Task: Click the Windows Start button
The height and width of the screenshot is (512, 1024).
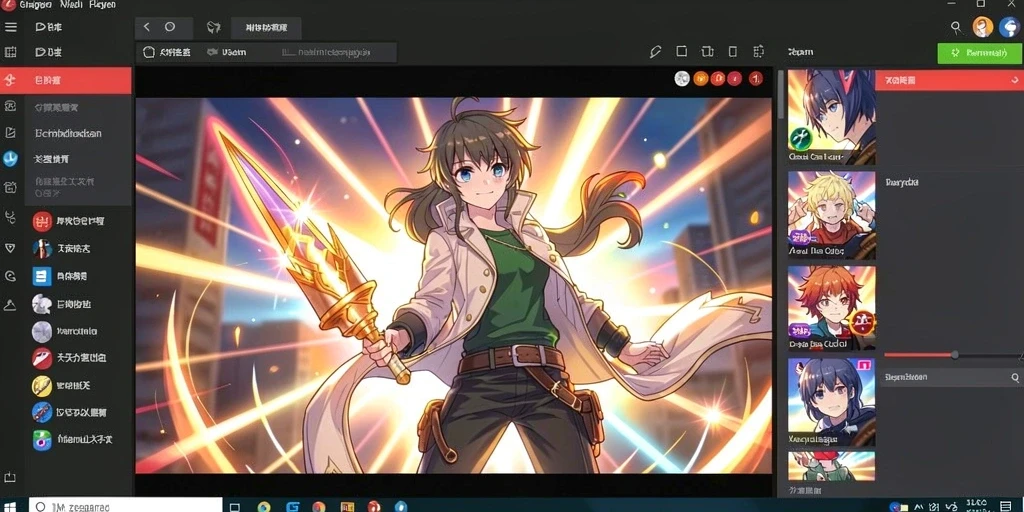Action: tap(10, 506)
